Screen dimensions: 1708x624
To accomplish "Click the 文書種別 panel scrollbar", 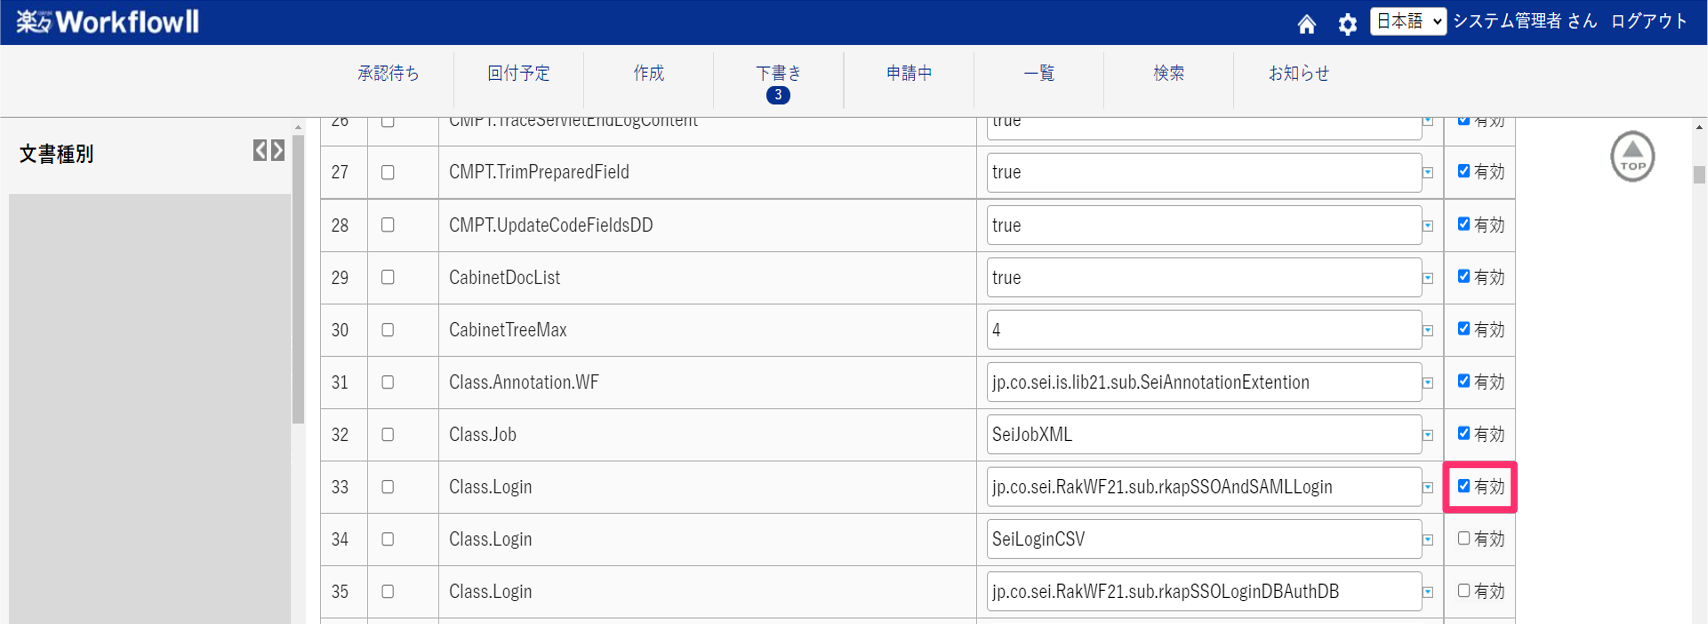I will 298,279.
